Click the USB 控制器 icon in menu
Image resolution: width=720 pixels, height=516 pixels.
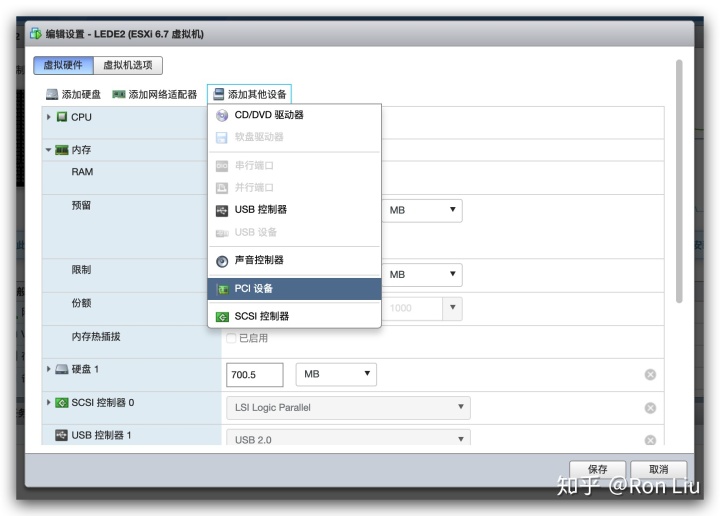tap(222, 211)
